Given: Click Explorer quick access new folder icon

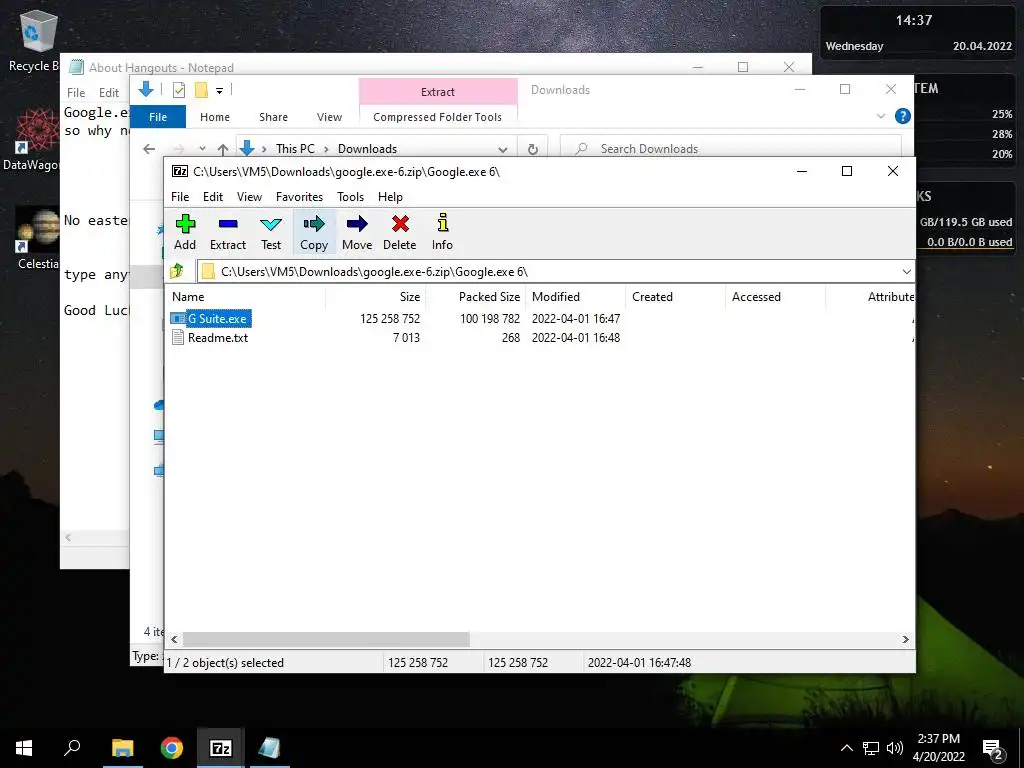Looking at the screenshot, I should click(x=201, y=90).
